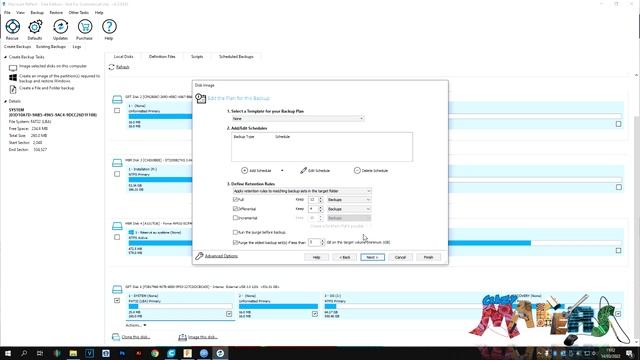Click the empty schedules list box
The height and width of the screenshot is (360, 640).
click(x=322, y=147)
